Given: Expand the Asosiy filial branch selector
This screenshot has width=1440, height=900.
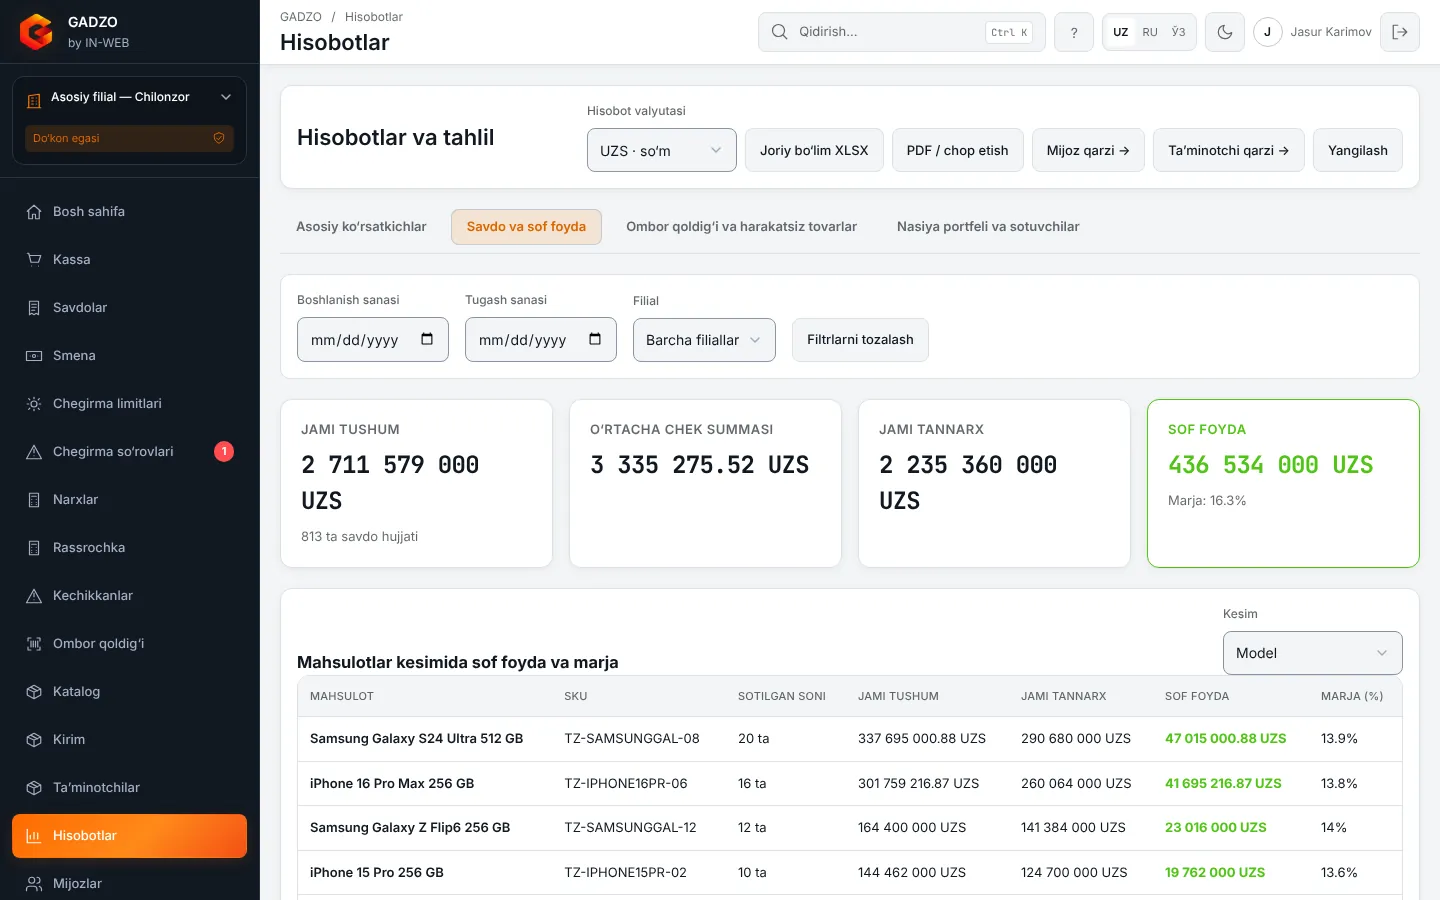Looking at the screenshot, I should click(x=129, y=97).
